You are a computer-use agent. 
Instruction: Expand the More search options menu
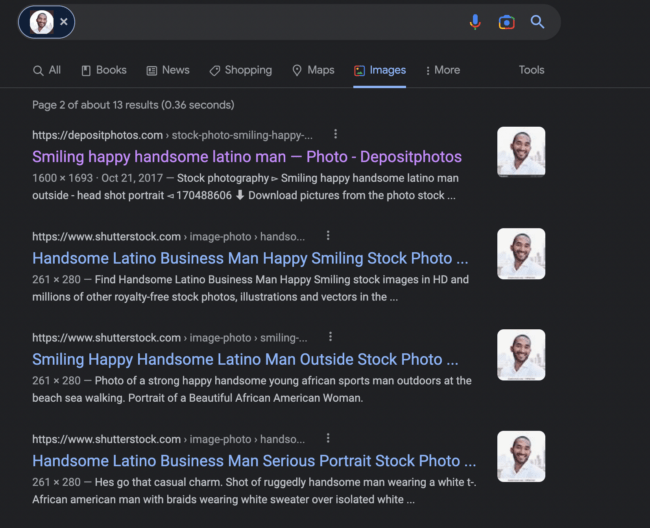pyautogui.click(x=442, y=70)
